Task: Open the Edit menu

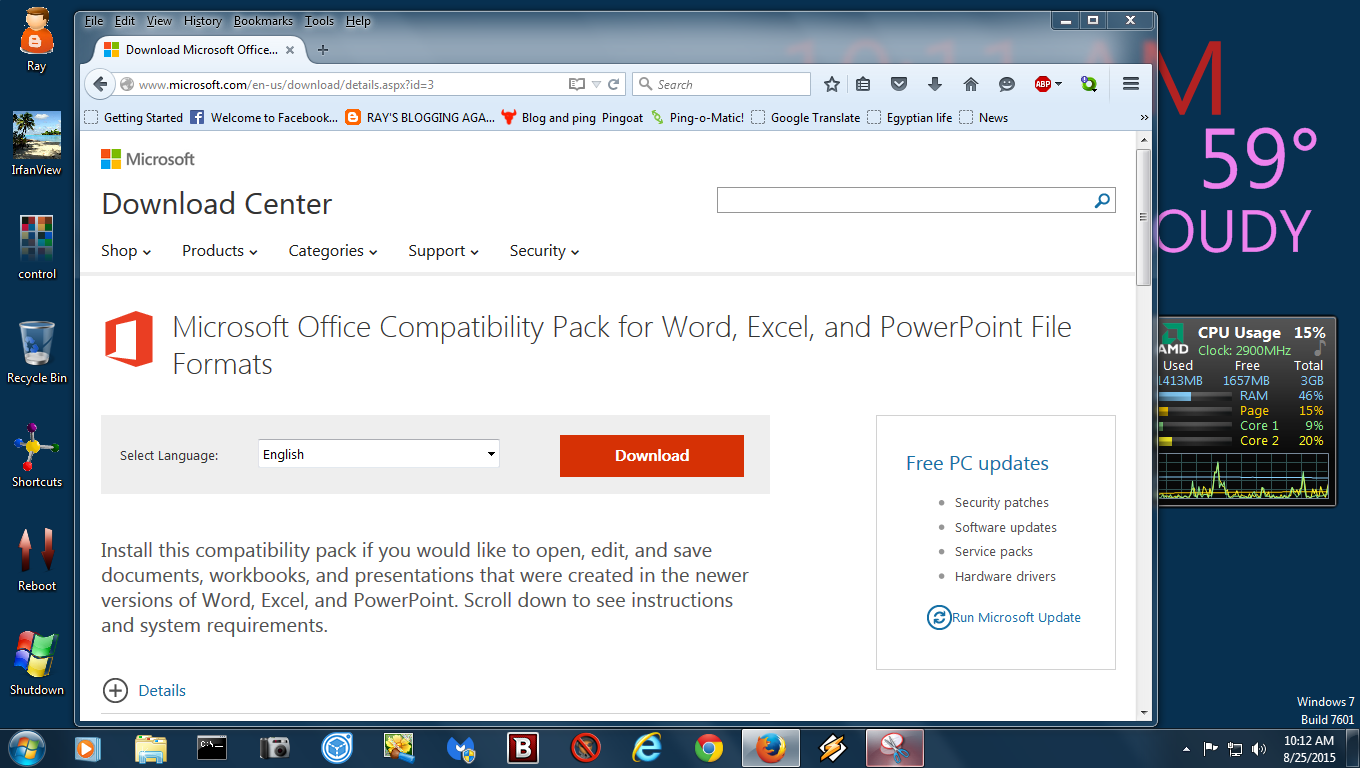Action: point(125,20)
